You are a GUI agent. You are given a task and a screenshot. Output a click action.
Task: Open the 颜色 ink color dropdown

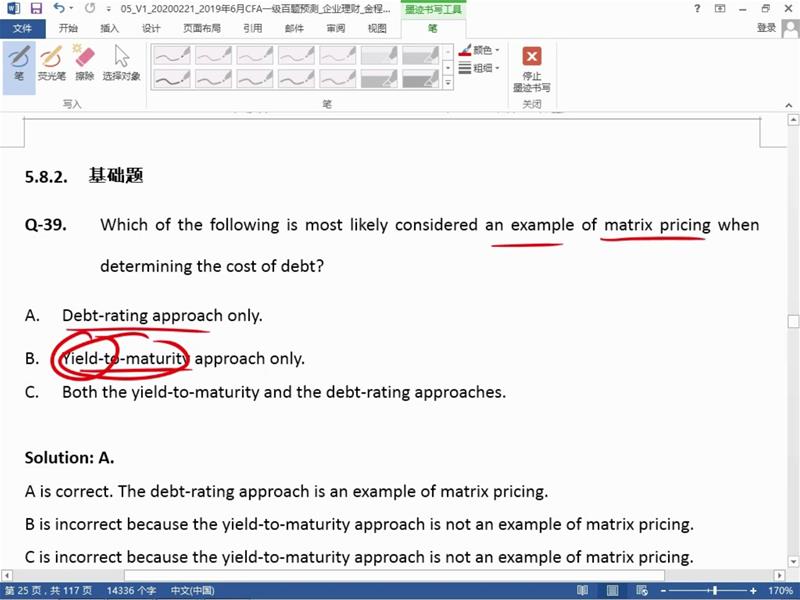[x=480, y=50]
